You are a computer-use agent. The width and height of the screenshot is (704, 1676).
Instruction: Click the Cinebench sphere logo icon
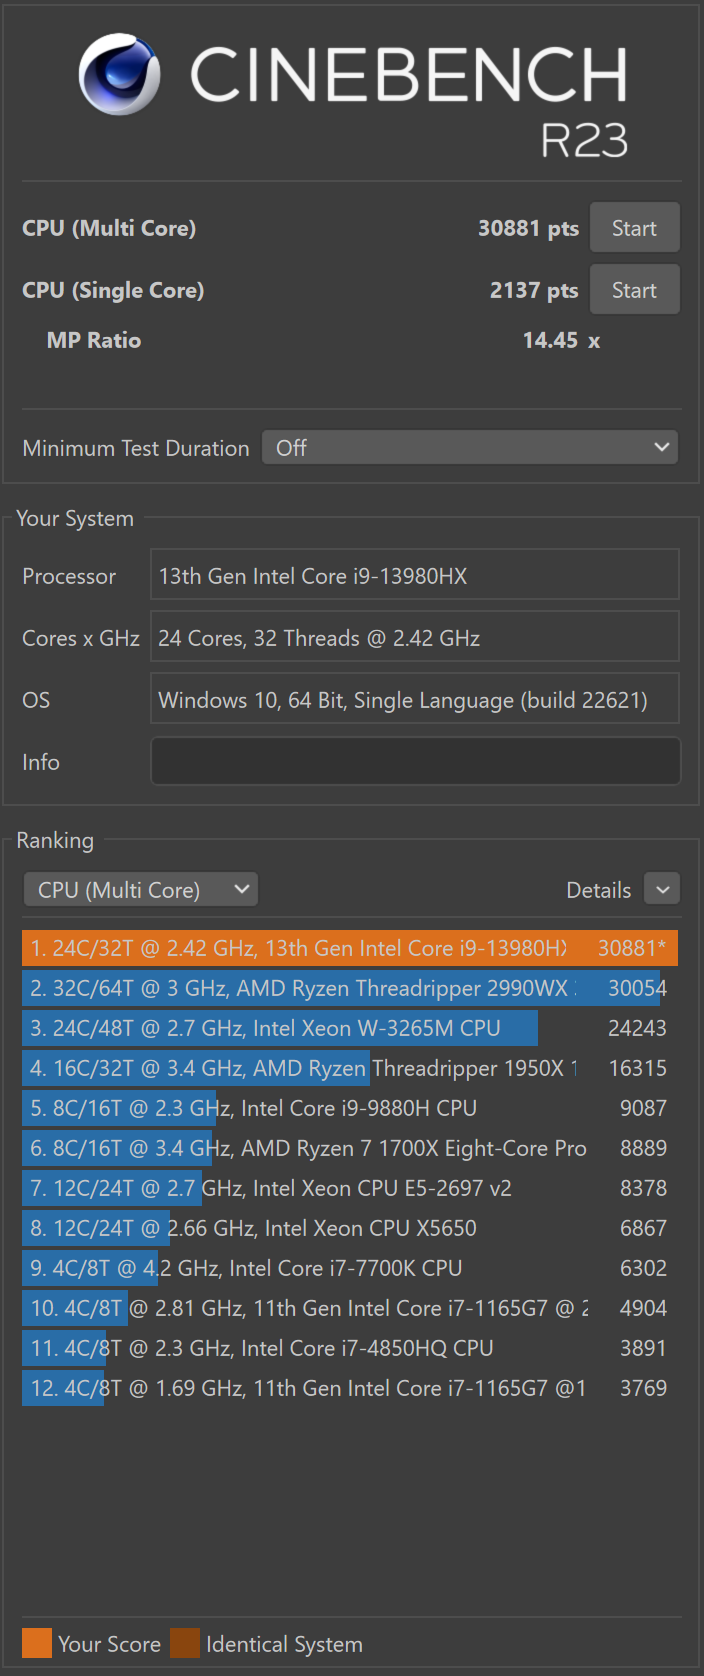point(120,74)
